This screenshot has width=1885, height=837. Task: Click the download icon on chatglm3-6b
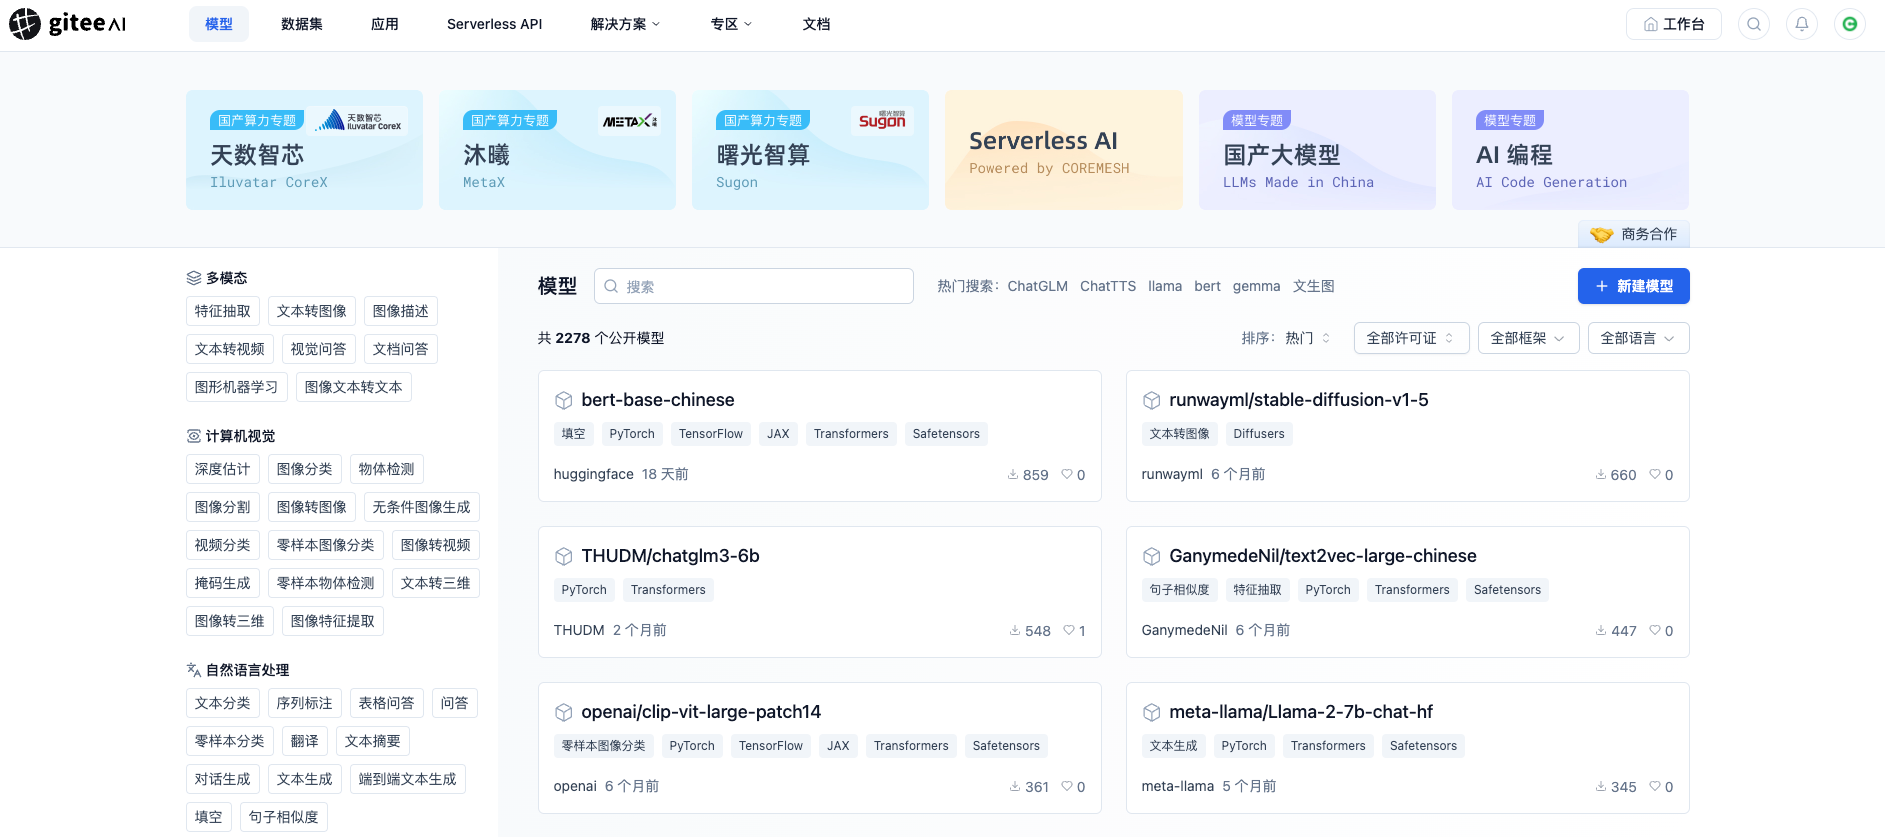(x=1015, y=630)
